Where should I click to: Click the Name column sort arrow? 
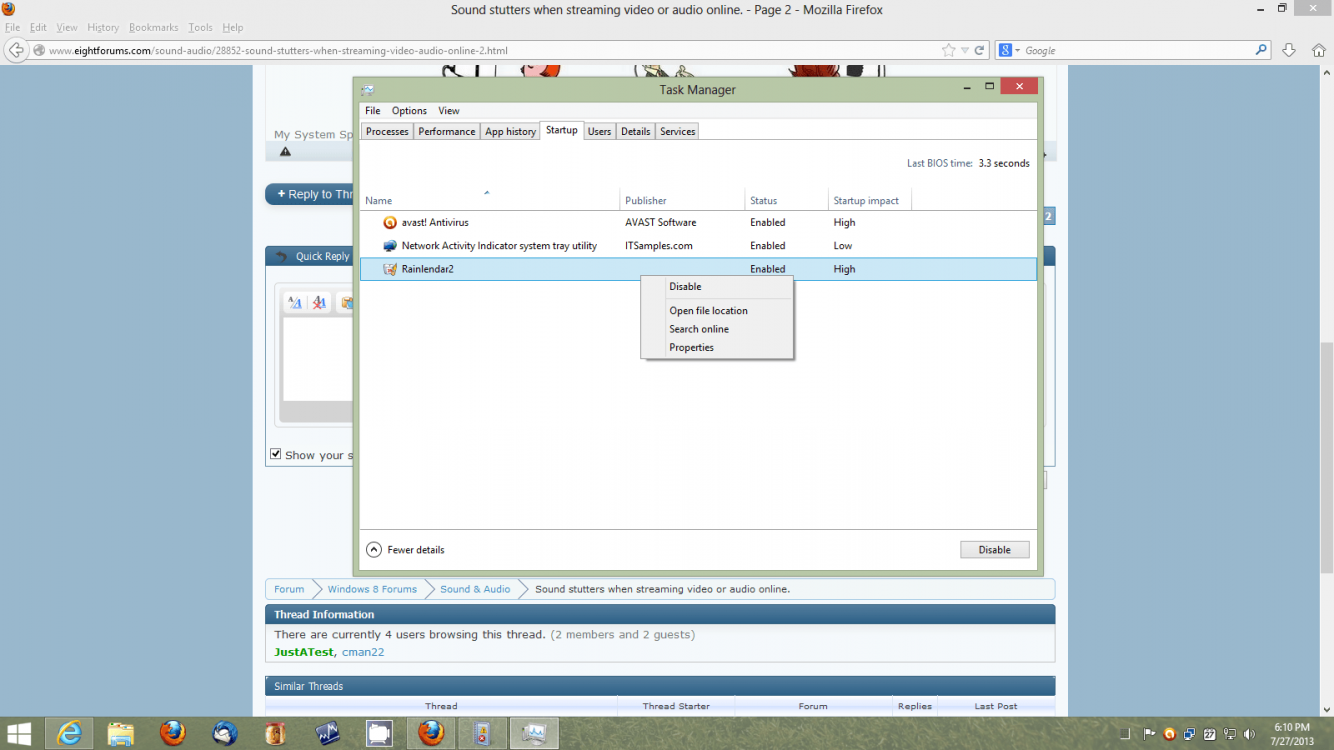click(x=487, y=192)
